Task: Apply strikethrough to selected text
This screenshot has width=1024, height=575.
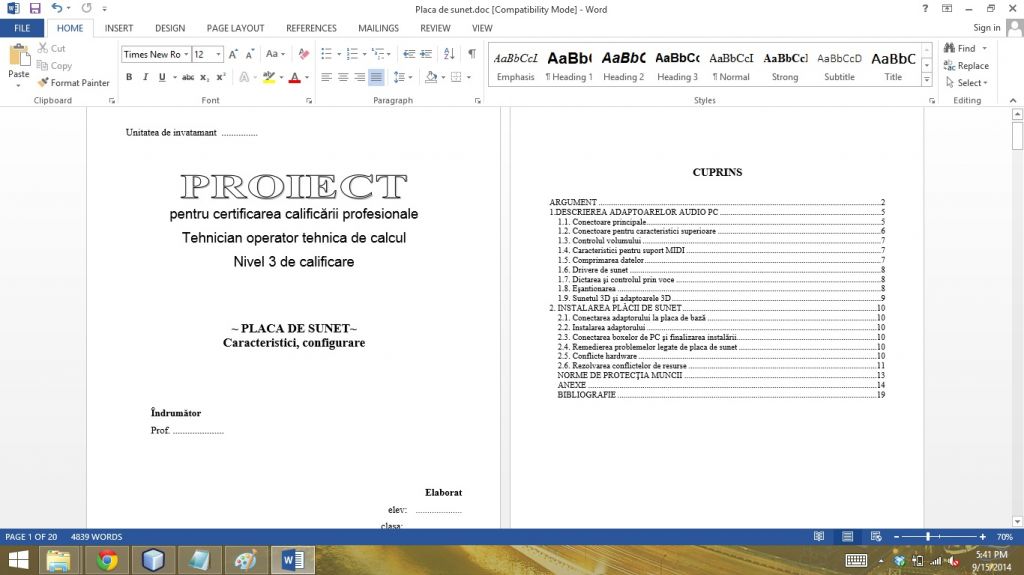Action: [188, 77]
